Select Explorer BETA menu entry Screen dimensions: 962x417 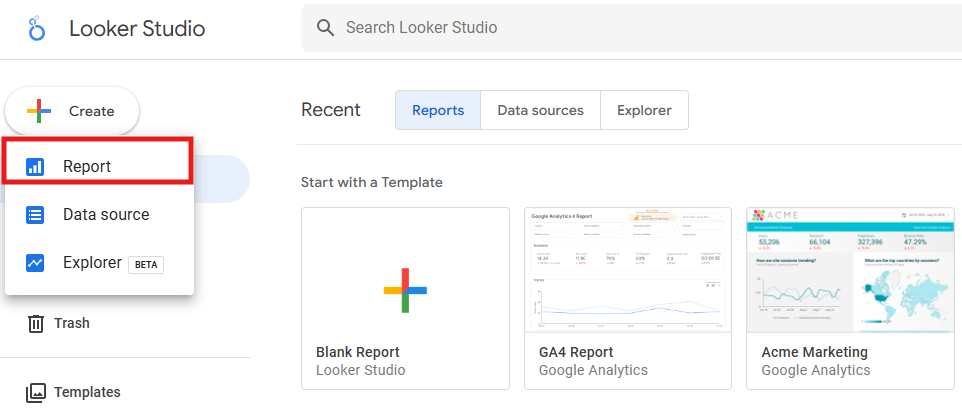coord(112,263)
